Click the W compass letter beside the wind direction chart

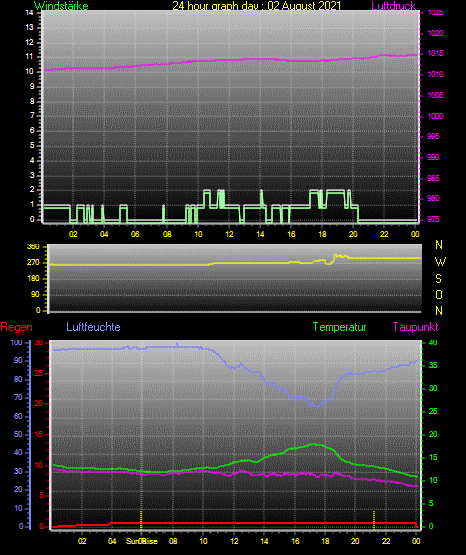click(440, 262)
